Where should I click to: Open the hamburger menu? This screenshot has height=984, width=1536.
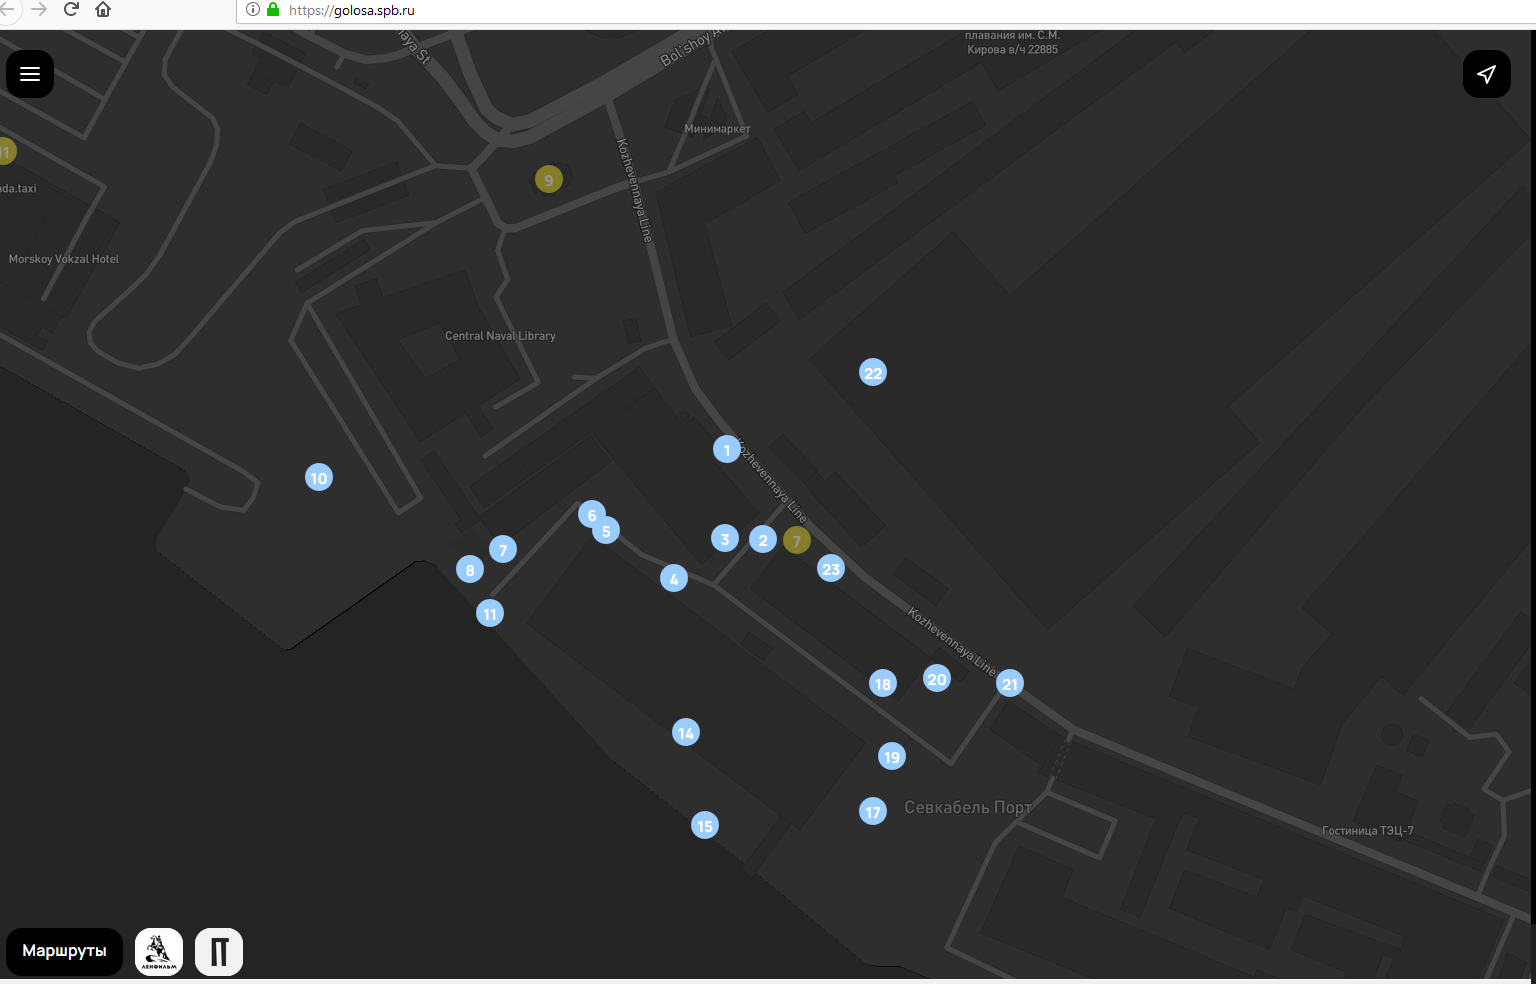(30, 74)
